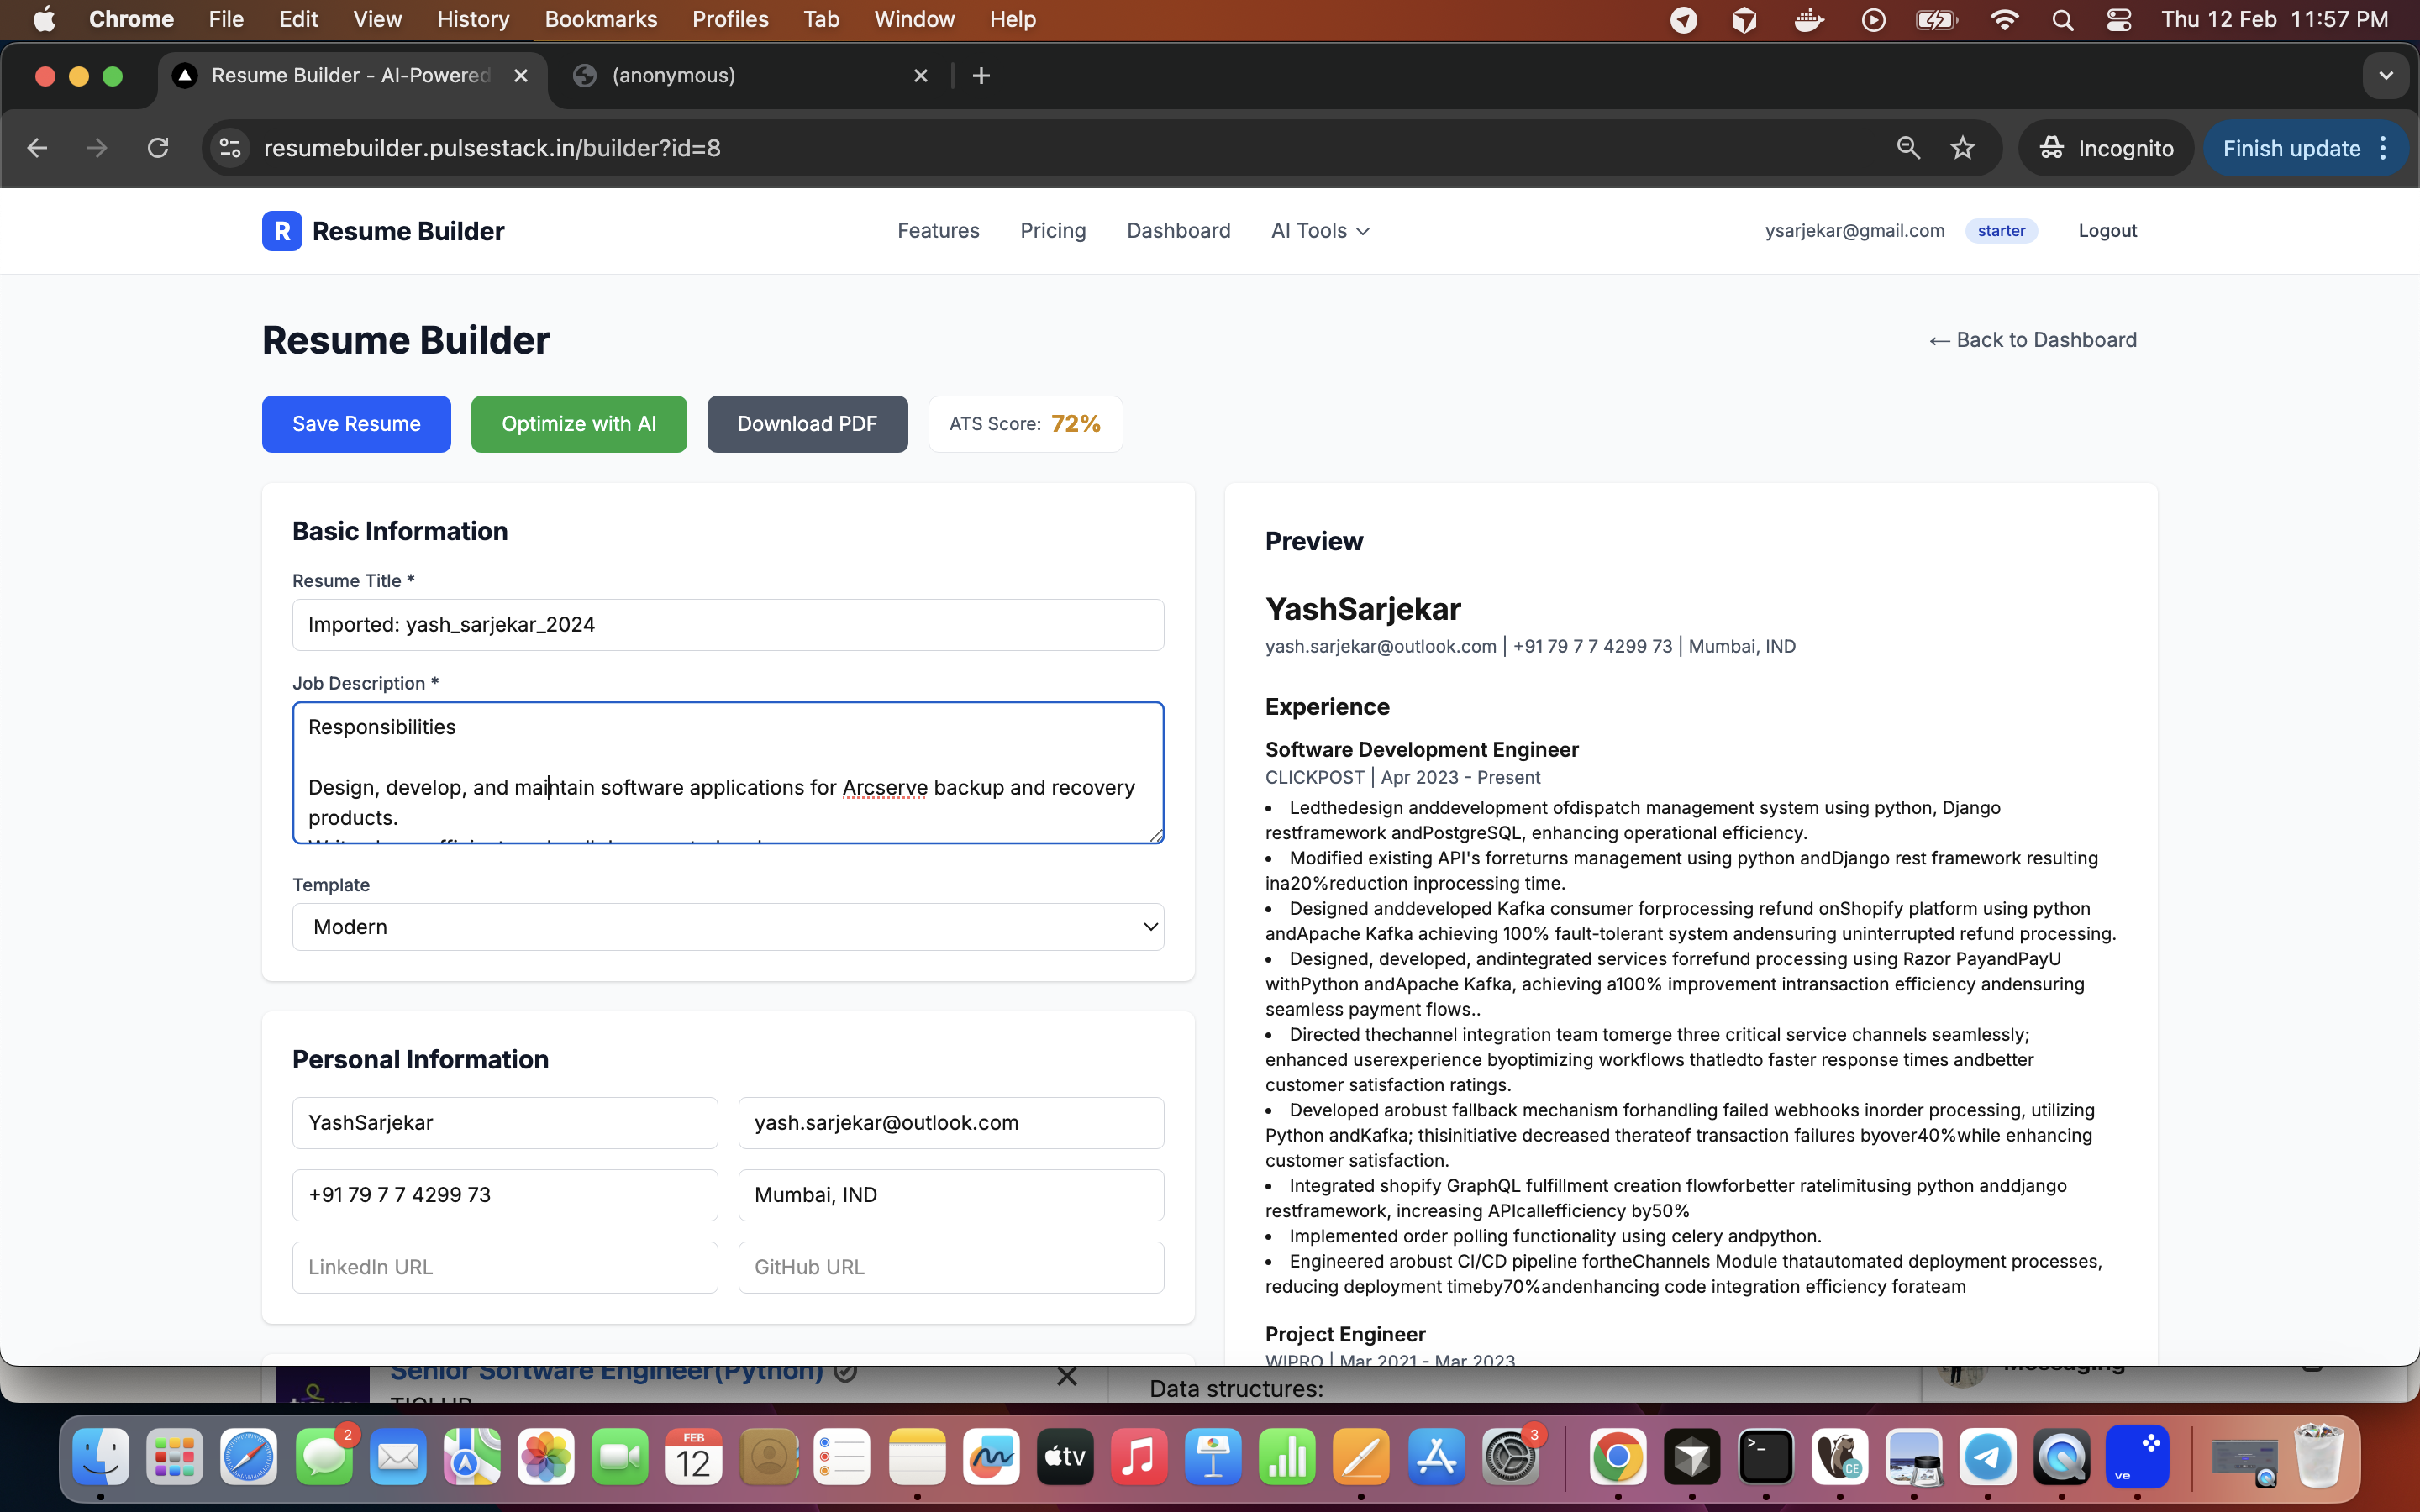2420x1512 pixels.
Task: Bookmark this page using the star icon
Action: click(1962, 147)
